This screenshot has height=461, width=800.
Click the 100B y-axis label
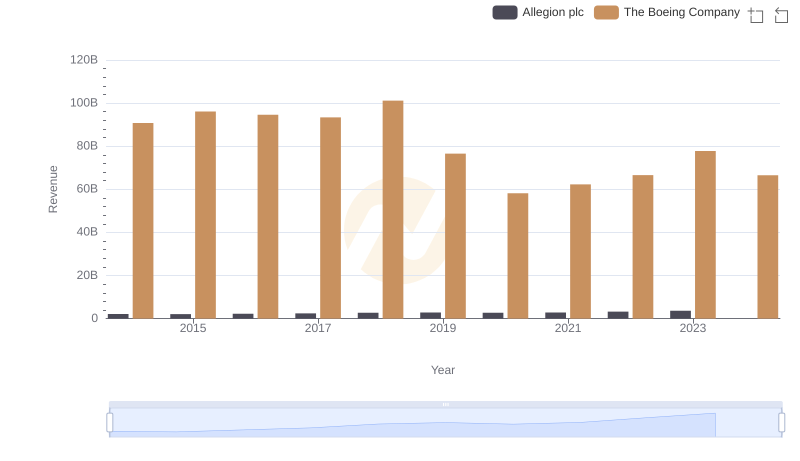pyautogui.click(x=84, y=103)
